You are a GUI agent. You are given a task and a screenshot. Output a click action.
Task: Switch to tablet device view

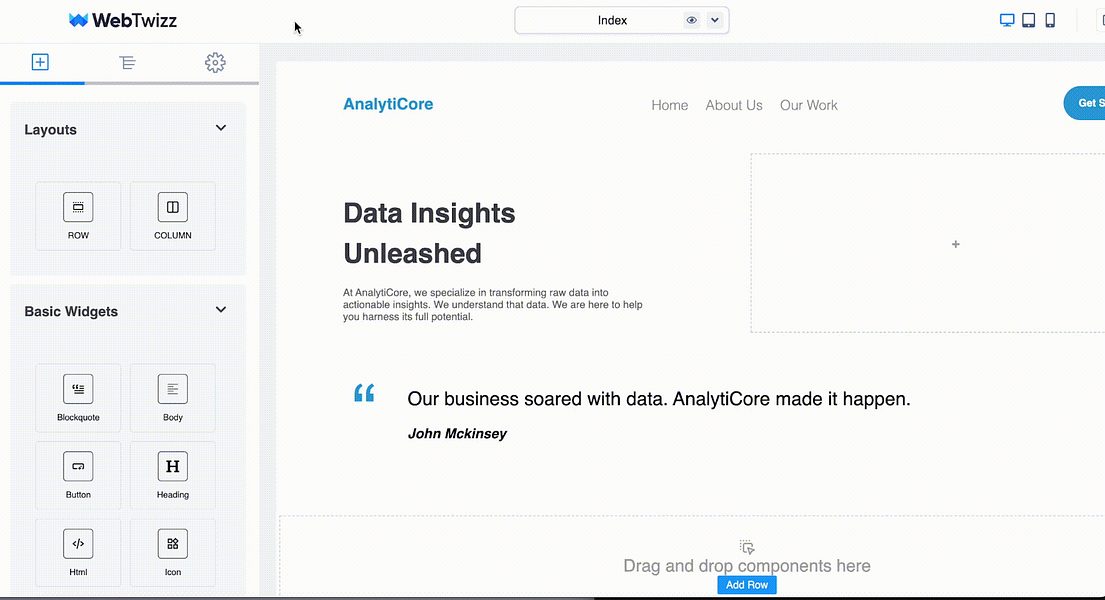point(1029,20)
